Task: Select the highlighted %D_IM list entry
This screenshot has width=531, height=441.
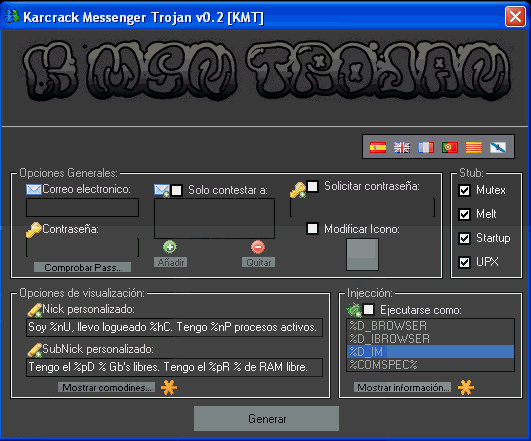Action: [430, 352]
